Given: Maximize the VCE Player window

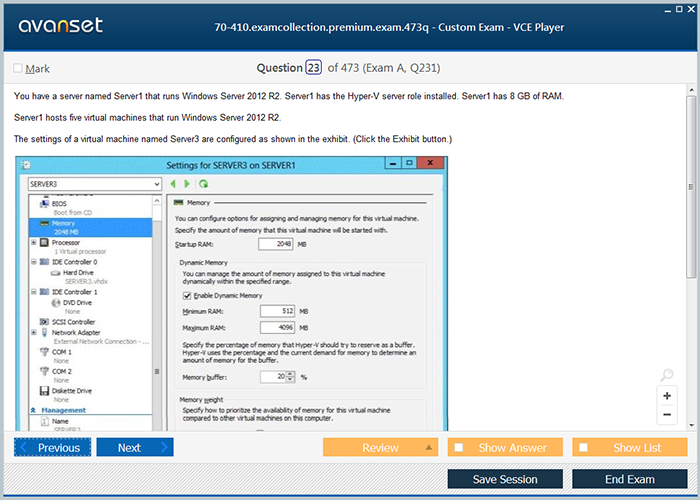Looking at the screenshot, I should click(679, 9).
